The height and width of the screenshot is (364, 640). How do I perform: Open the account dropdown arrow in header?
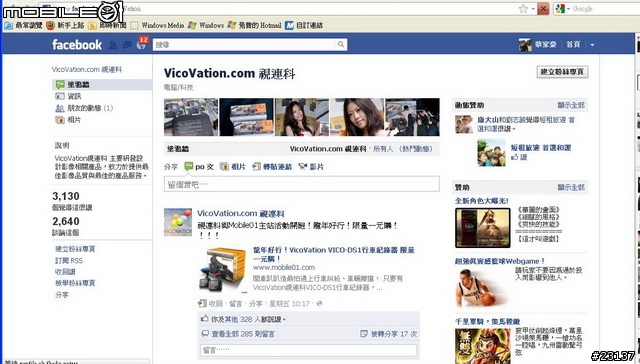click(592, 44)
